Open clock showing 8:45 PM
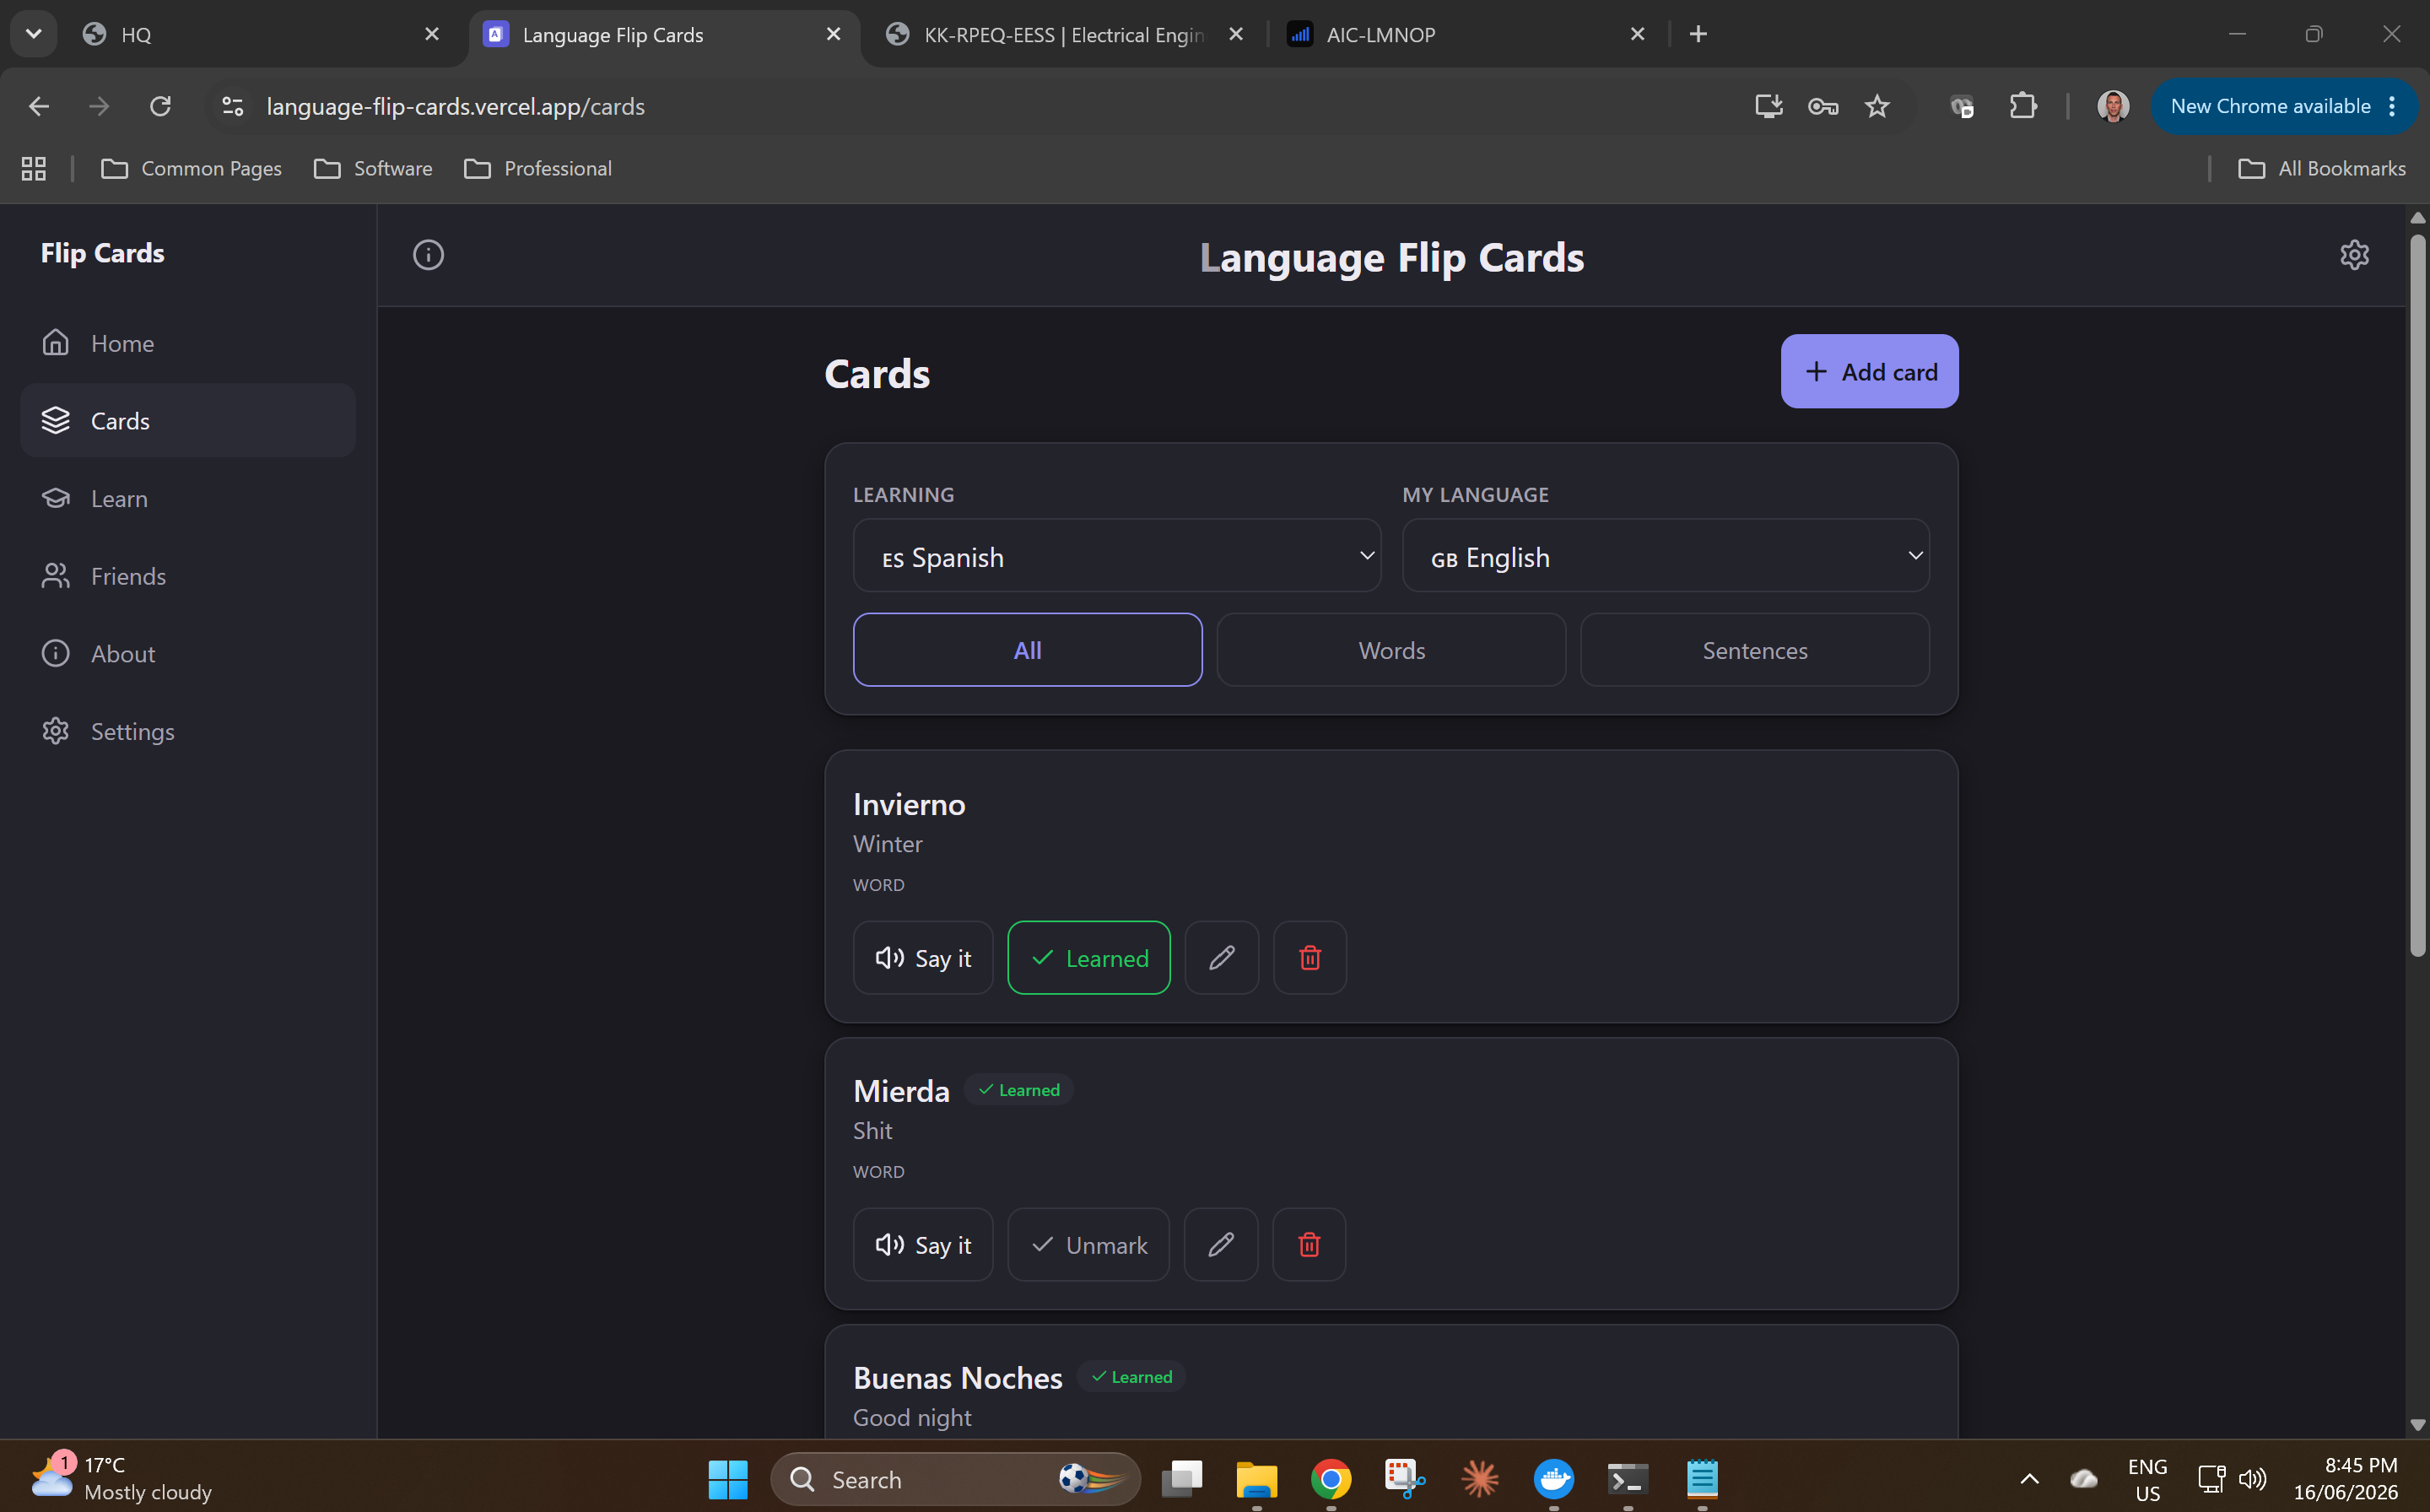 point(2345,1479)
